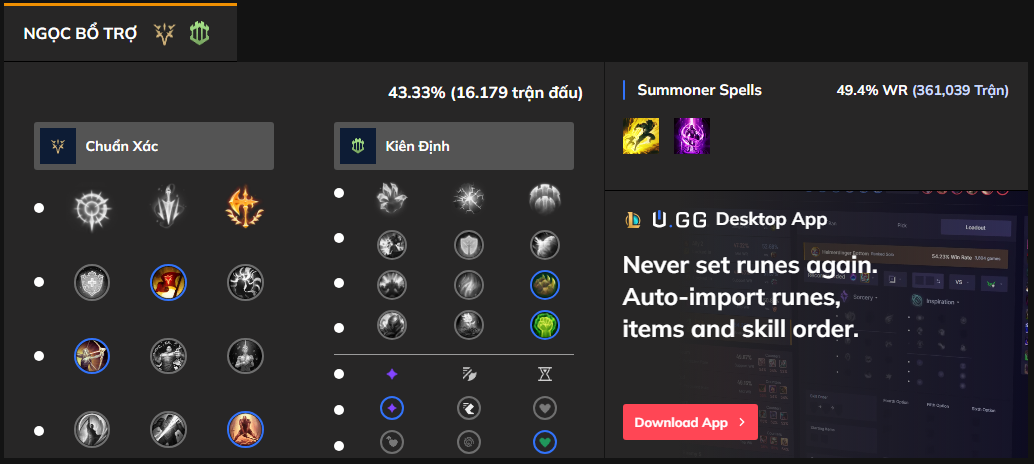Pick the Last Stand rune
Screen dimensions: 1034x464
point(245,429)
